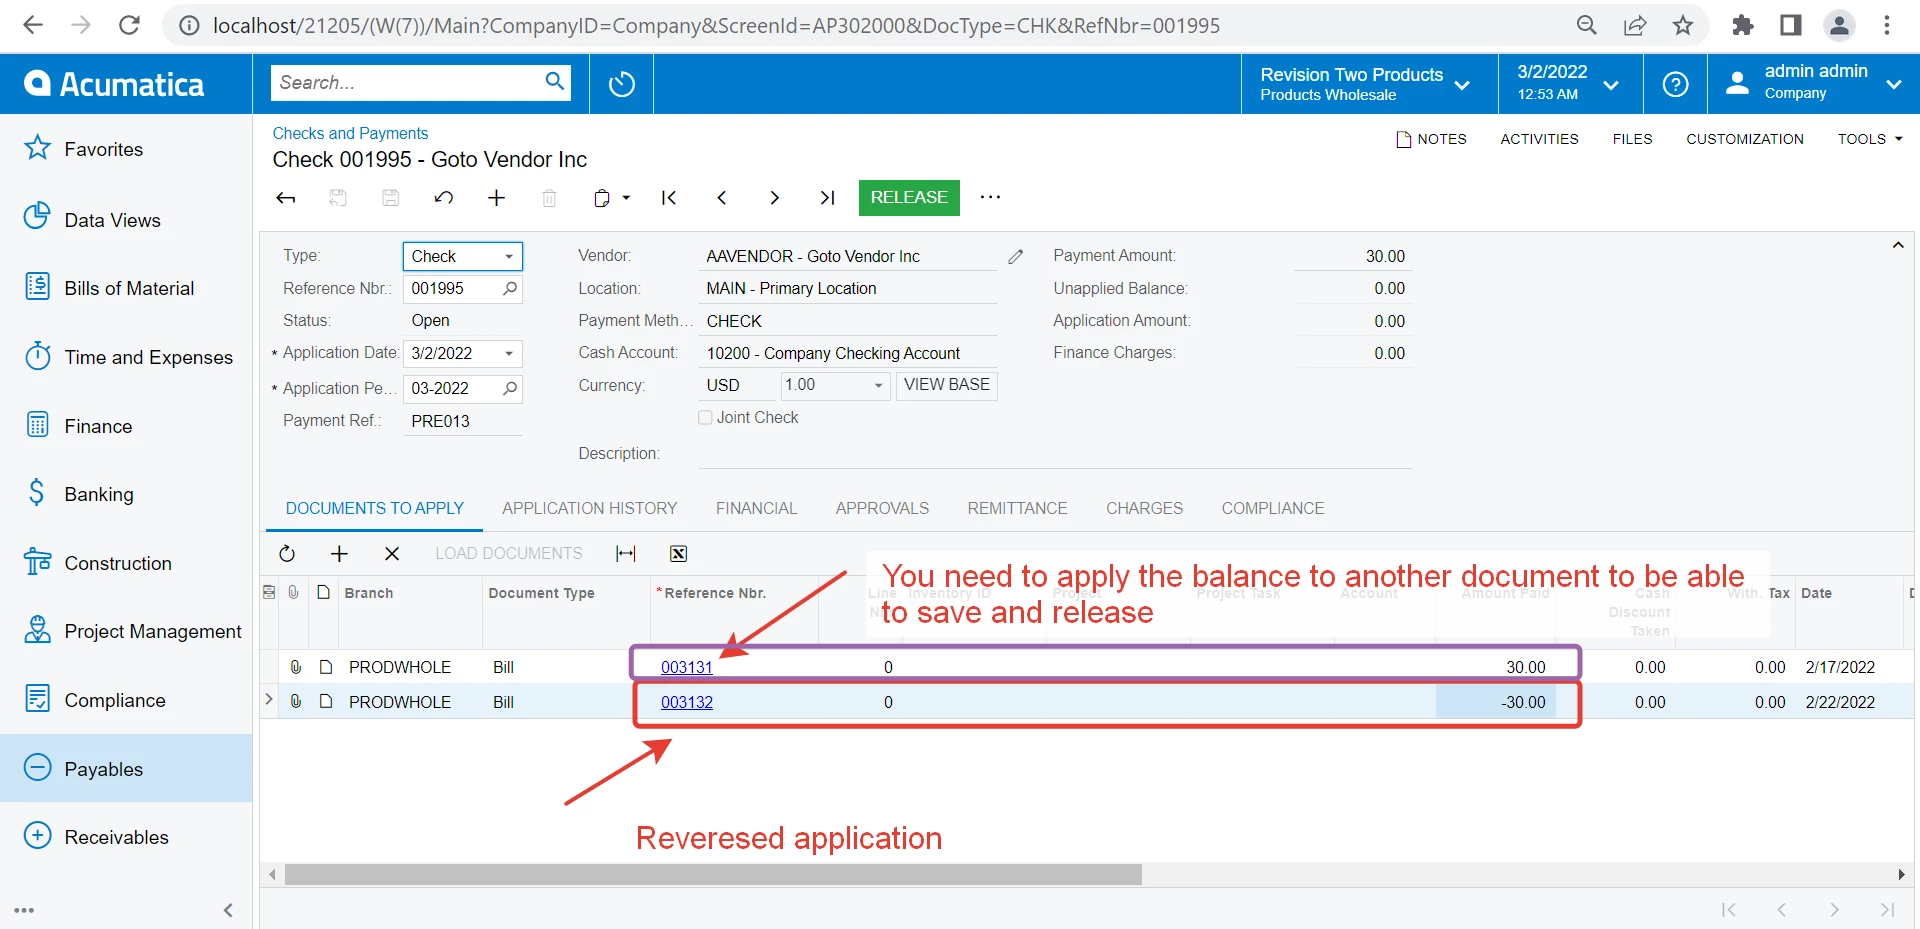Enable the Joint Check checkbox

[x=705, y=417]
